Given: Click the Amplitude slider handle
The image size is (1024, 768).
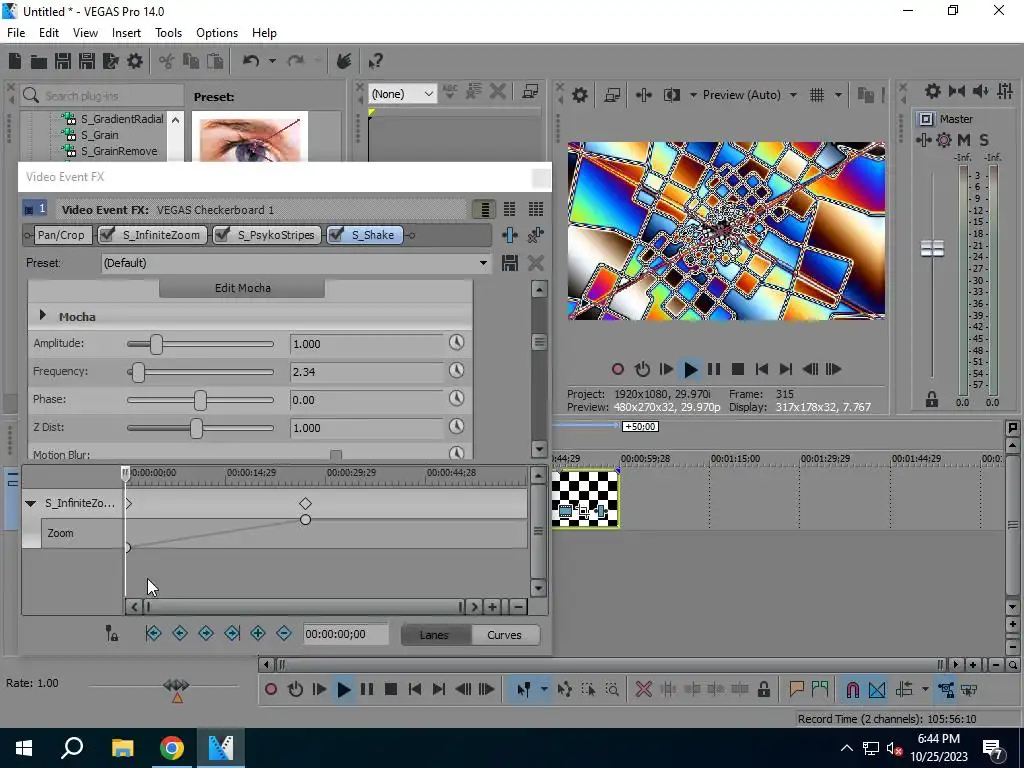Looking at the screenshot, I should point(156,344).
